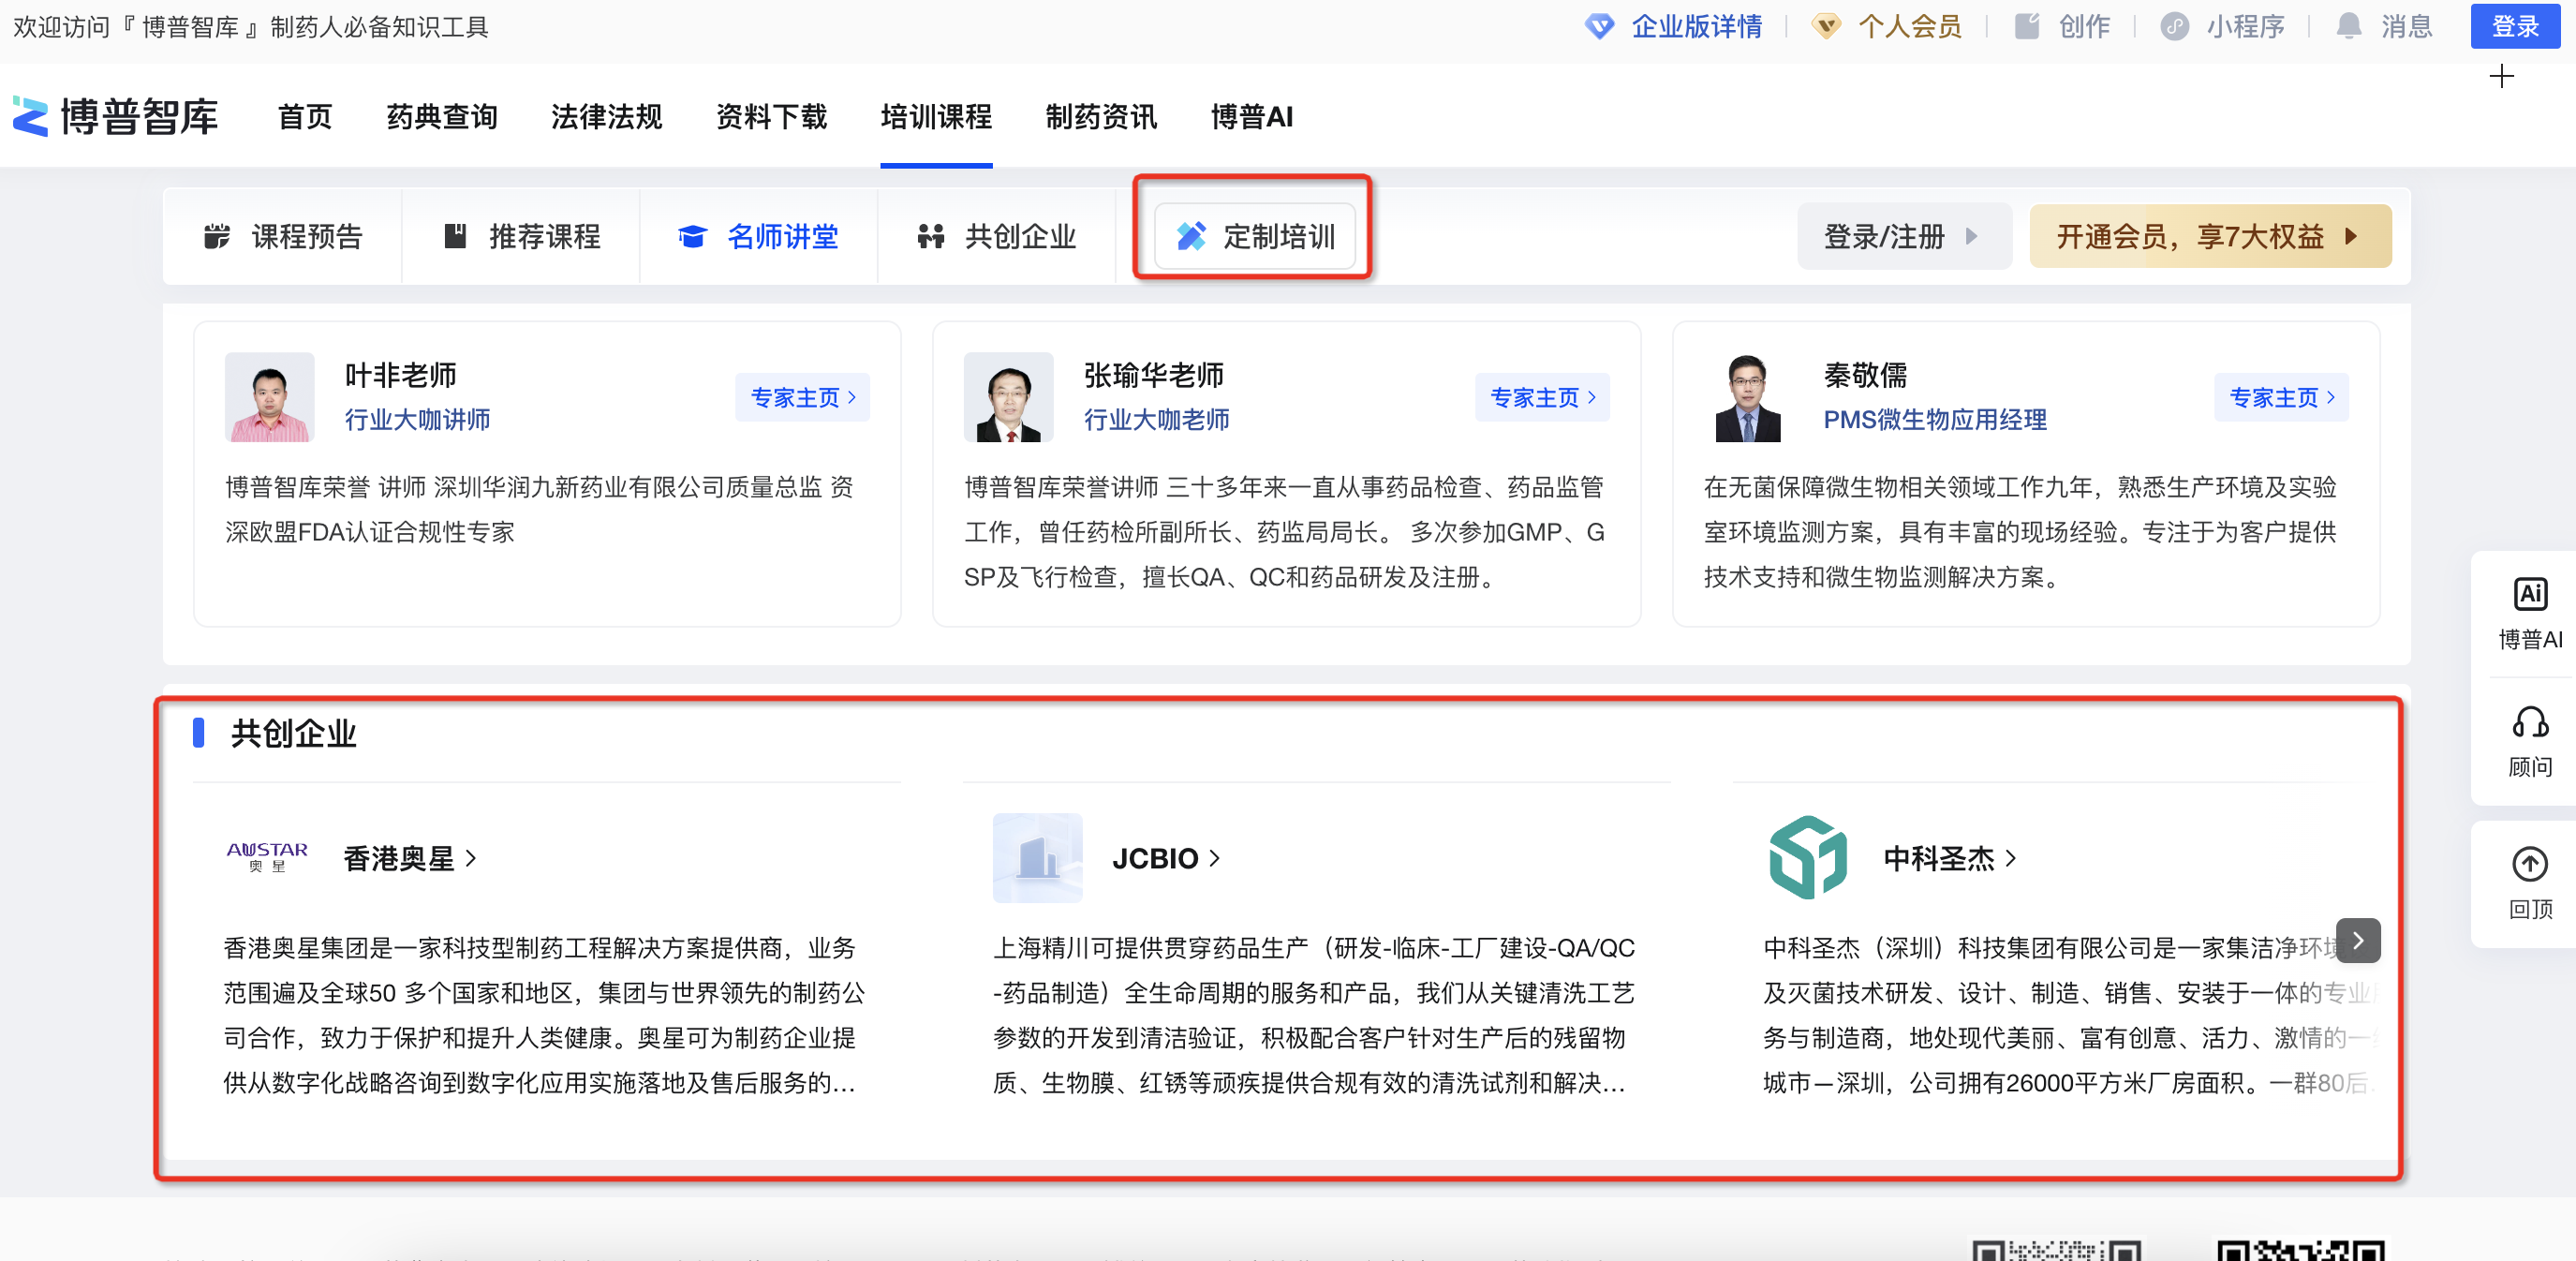
Task: Open 专家主页 for 叶非老师
Action: pos(802,397)
